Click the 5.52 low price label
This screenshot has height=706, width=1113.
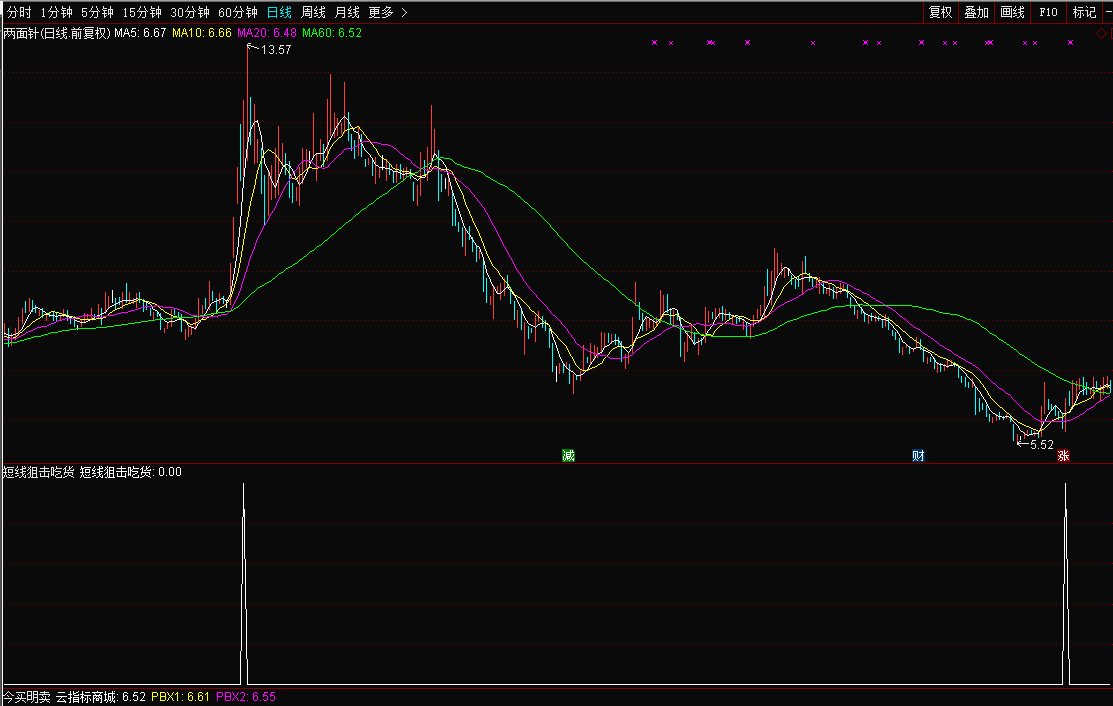(x=1041, y=445)
